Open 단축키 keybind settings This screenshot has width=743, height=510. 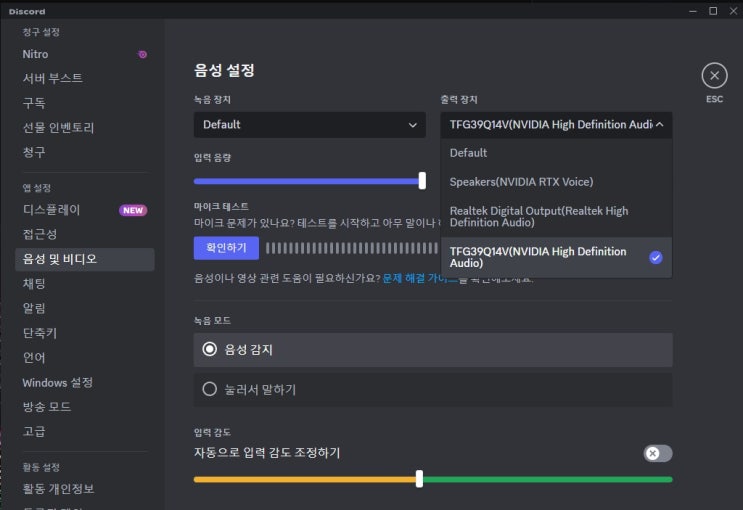pos(84,333)
